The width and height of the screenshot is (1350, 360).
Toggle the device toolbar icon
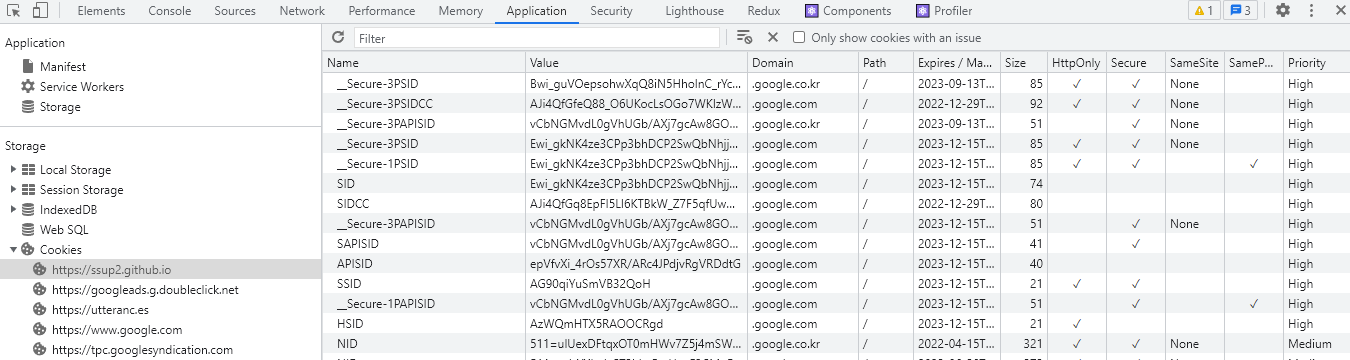coord(41,11)
